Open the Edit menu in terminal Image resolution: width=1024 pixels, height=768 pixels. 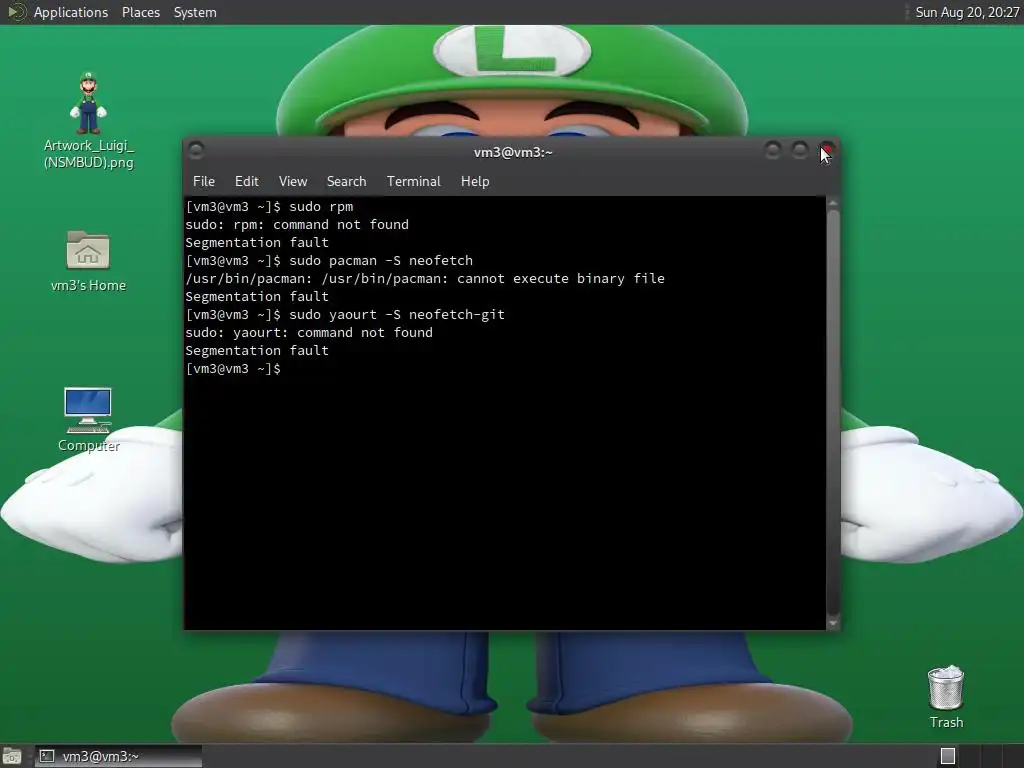(x=246, y=182)
